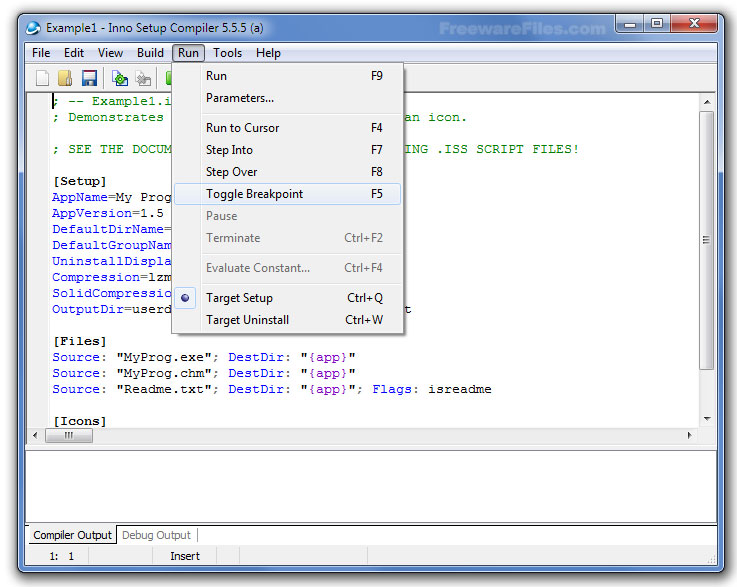Click the vertical scrollbar down arrow
The image size is (737, 587).
click(x=707, y=418)
